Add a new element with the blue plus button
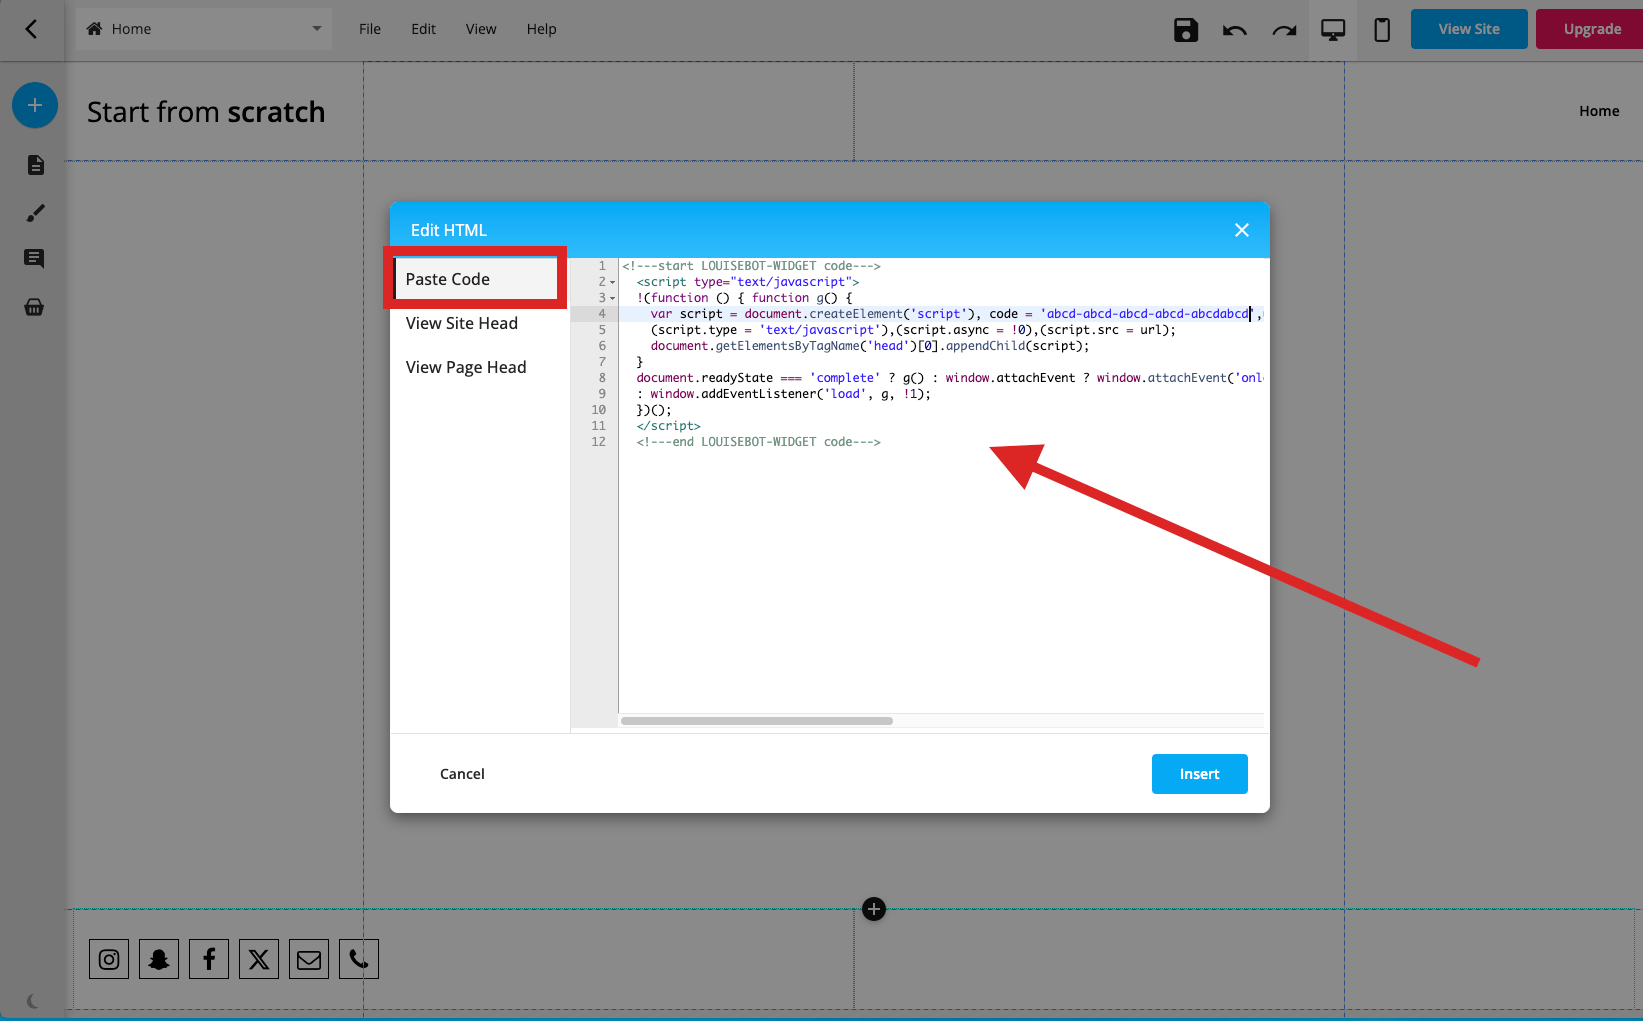This screenshot has width=1643, height=1021. point(35,105)
